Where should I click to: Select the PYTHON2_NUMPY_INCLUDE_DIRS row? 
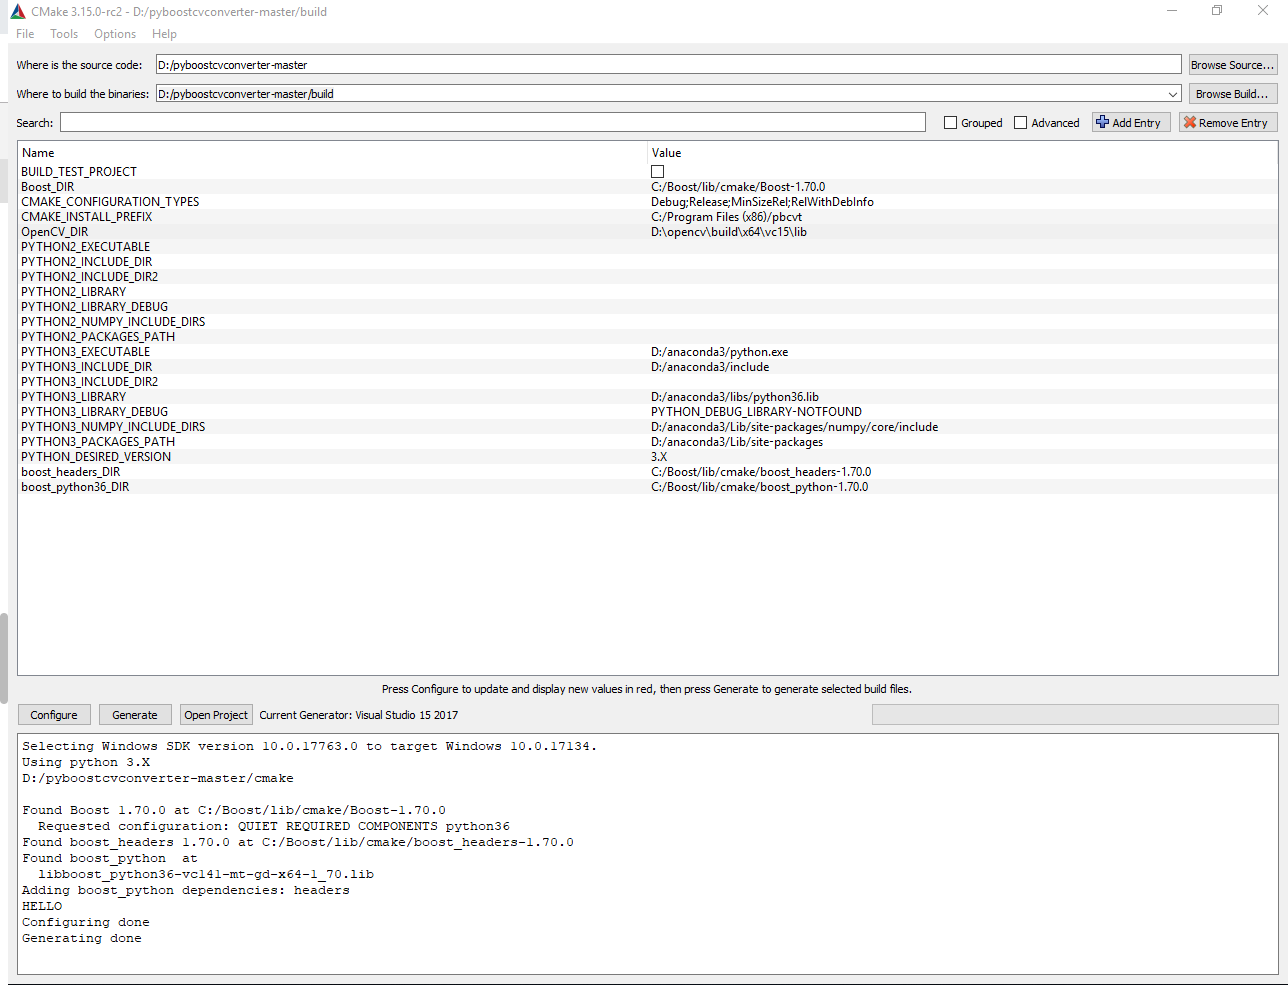[x=648, y=322]
